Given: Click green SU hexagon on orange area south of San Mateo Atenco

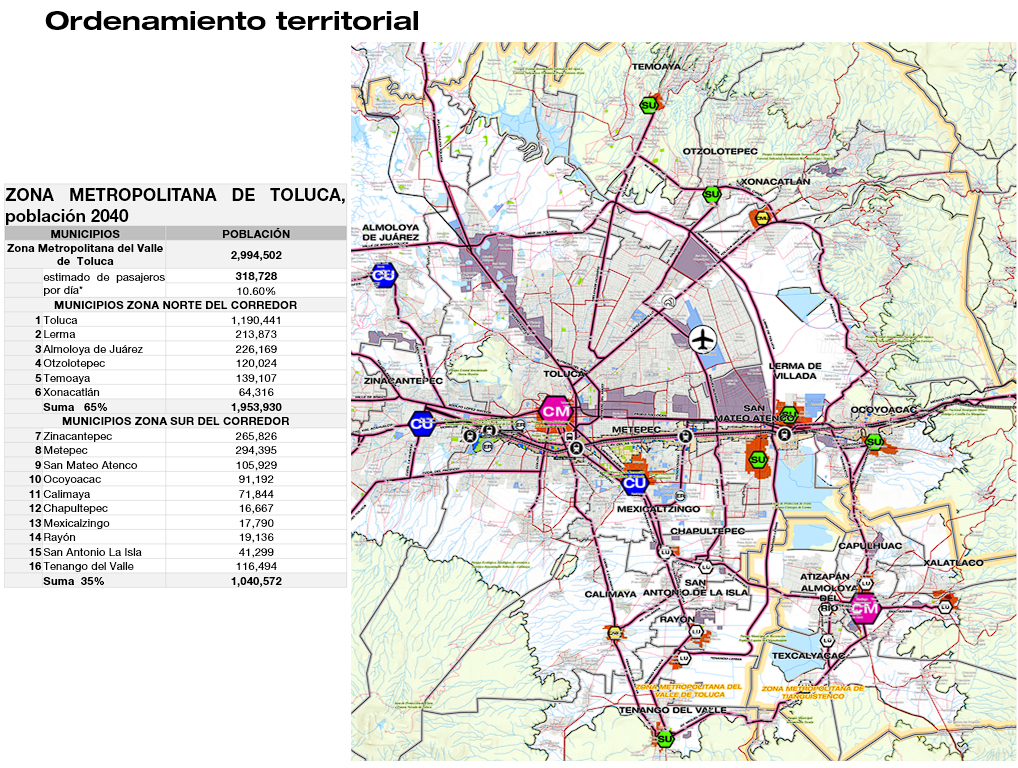Looking at the screenshot, I should coord(758,460).
